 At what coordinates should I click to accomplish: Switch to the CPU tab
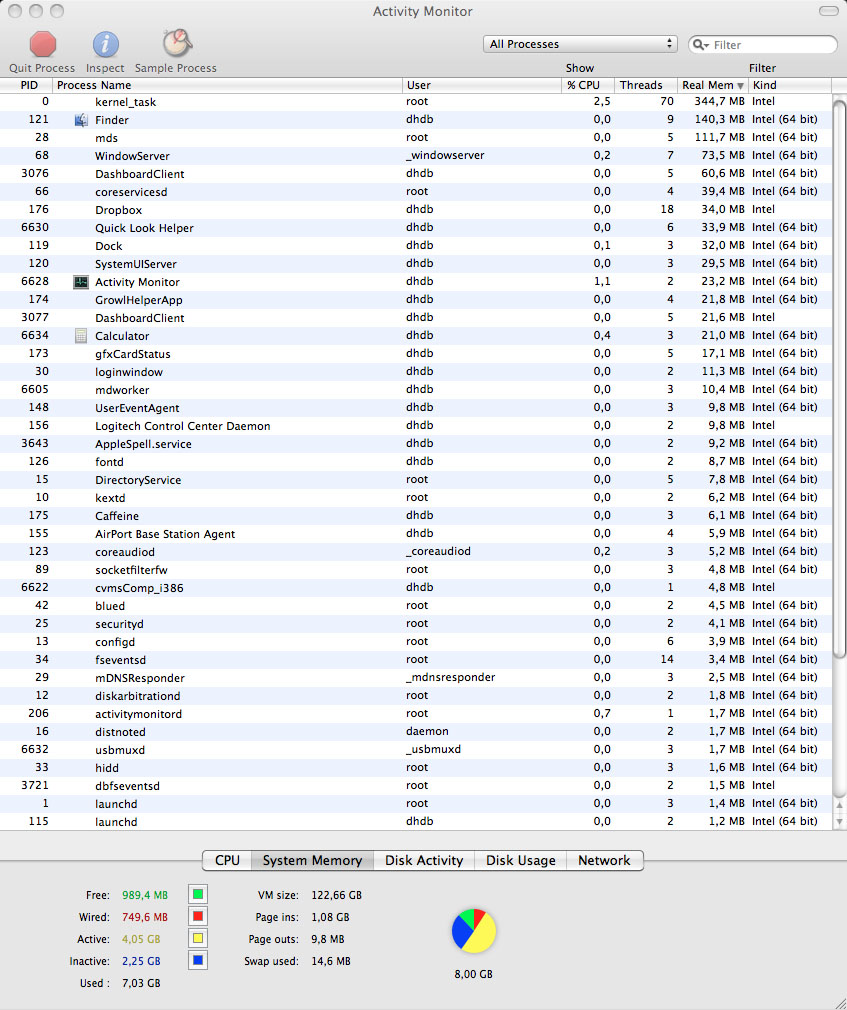(227, 861)
